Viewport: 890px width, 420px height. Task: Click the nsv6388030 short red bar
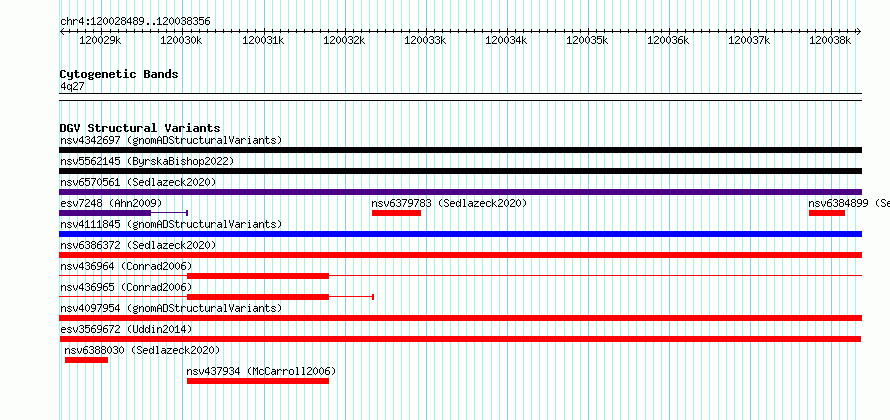pos(86,360)
